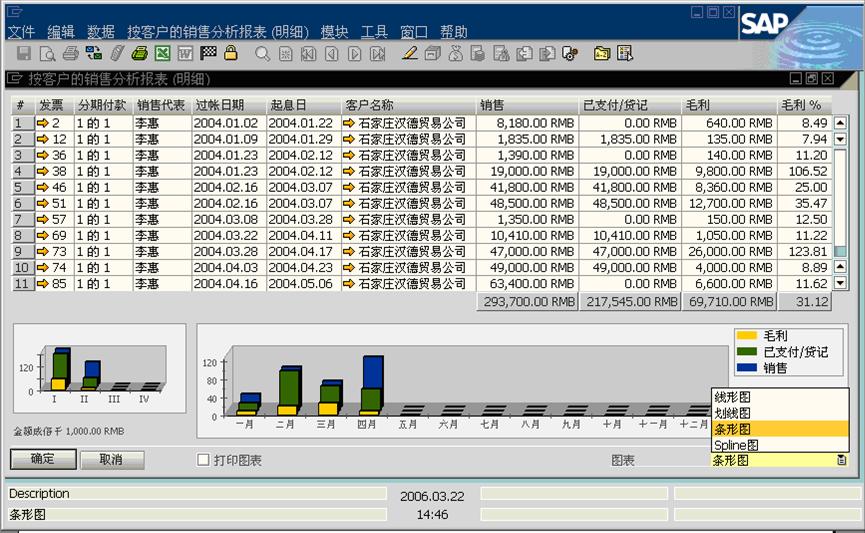The width and height of the screenshot is (865, 533).
Task: Click the 确定 button
Action: tap(43, 459)
